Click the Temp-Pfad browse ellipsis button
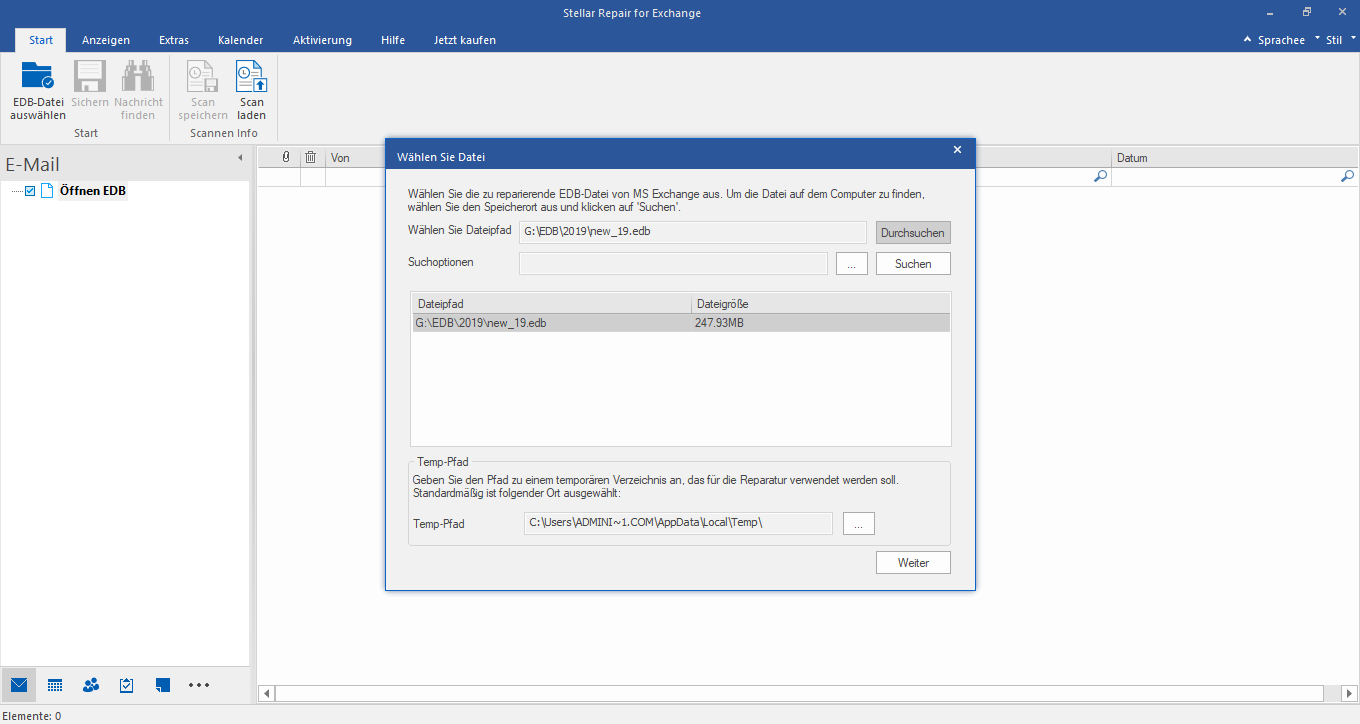 (x=858, y=524)
